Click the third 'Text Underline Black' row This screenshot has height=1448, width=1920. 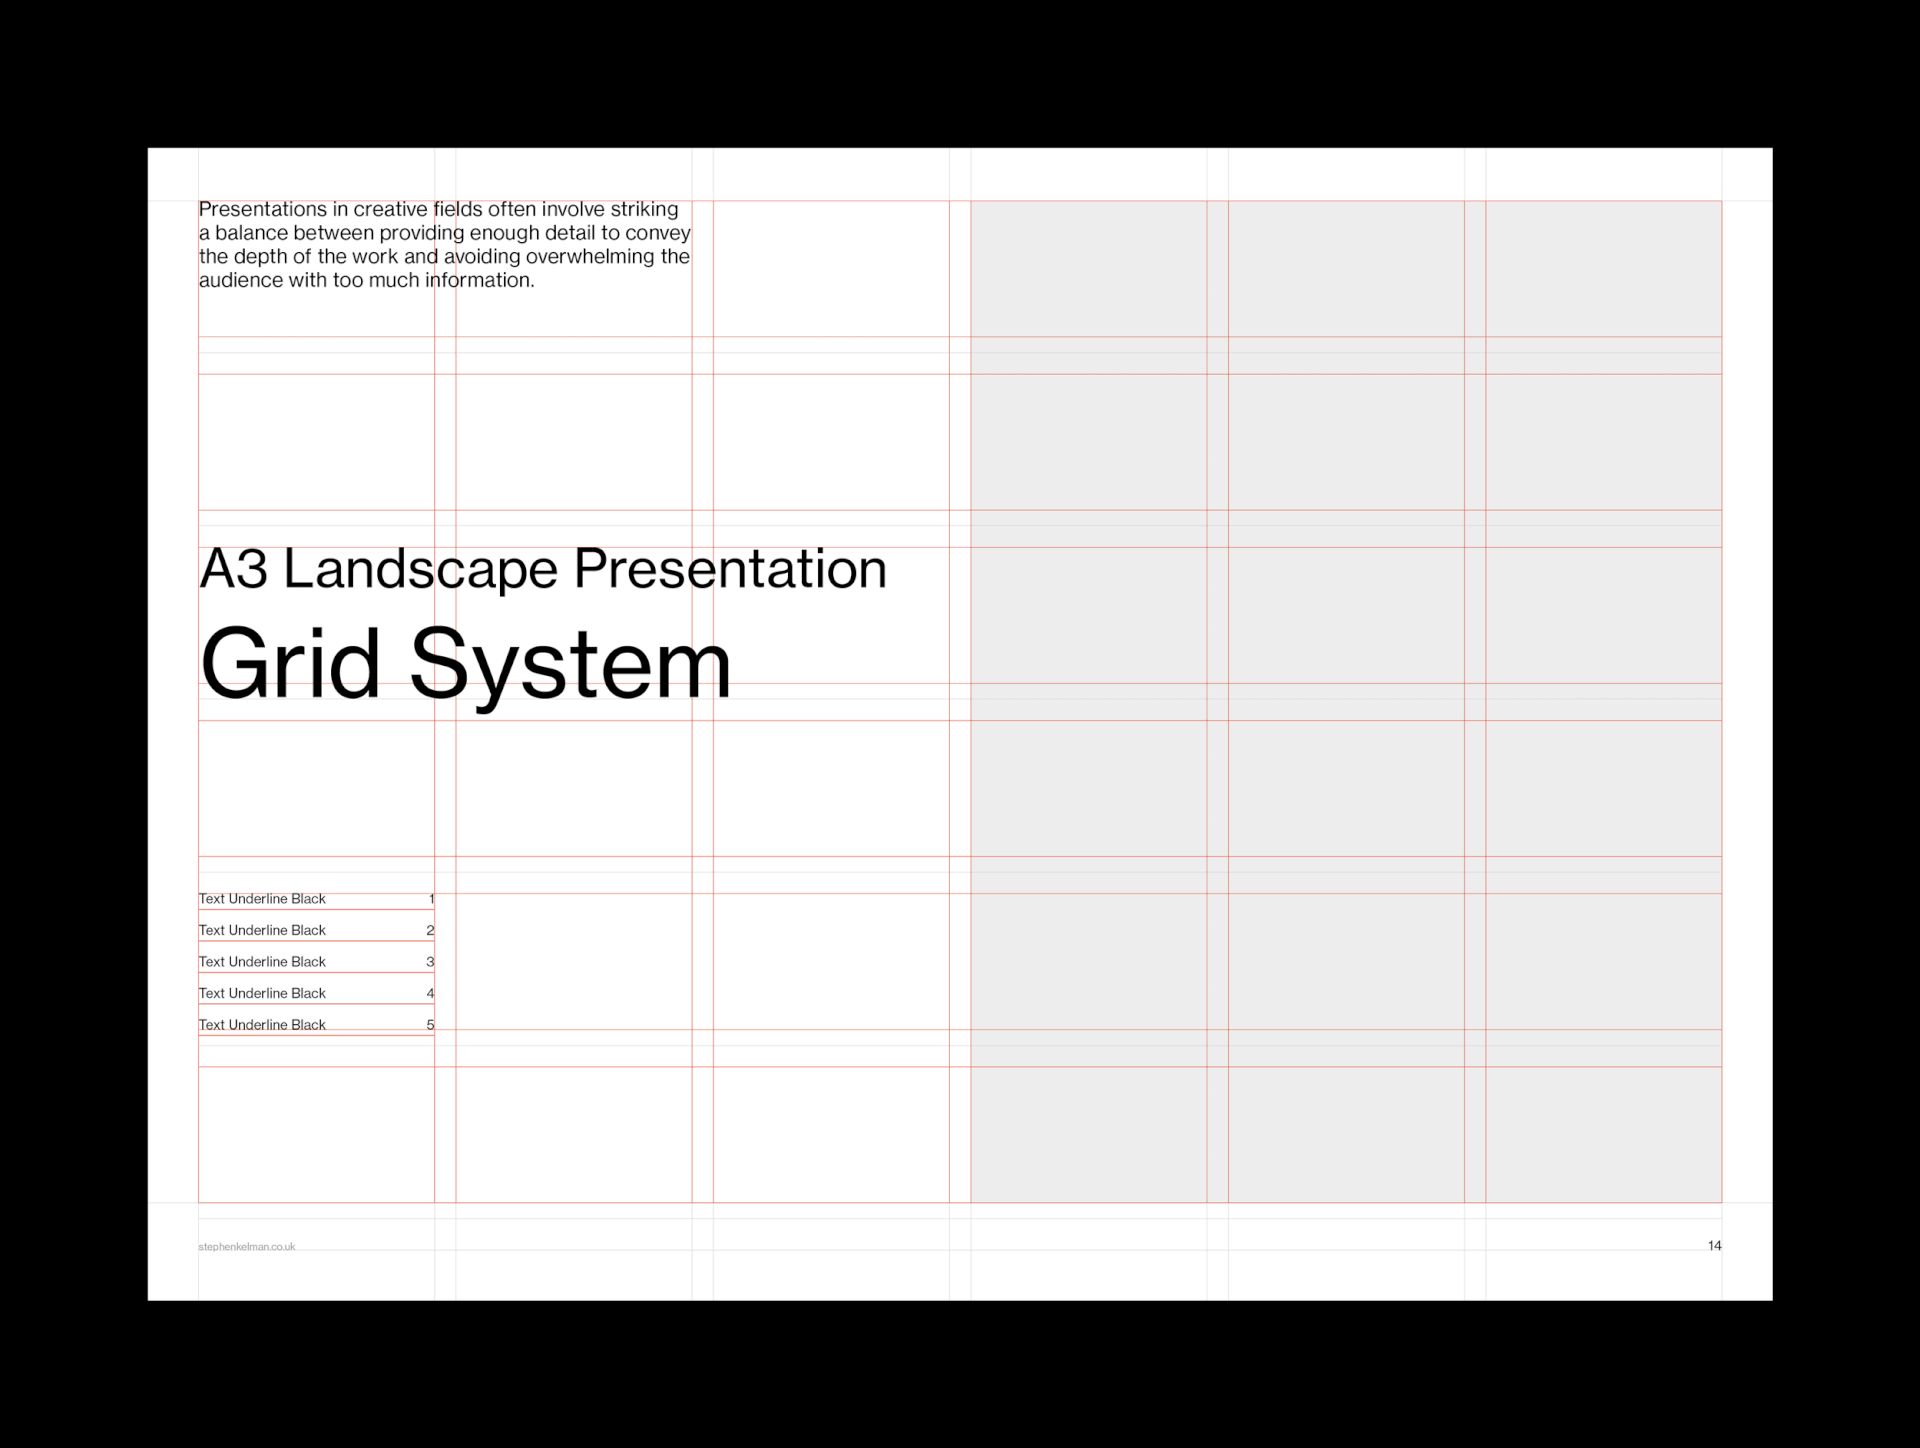(262, 962)
